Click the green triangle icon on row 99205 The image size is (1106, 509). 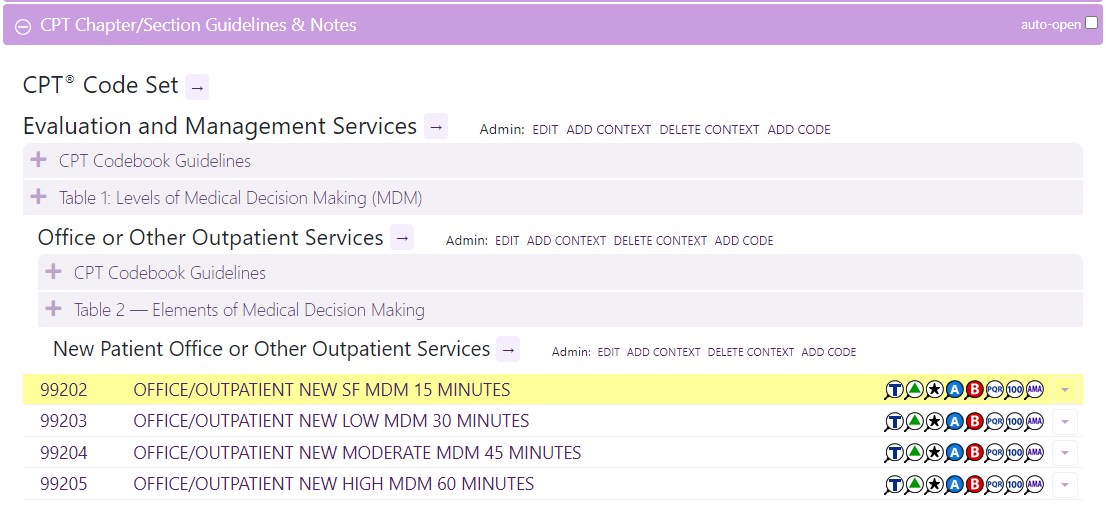(x=914, y=484)
